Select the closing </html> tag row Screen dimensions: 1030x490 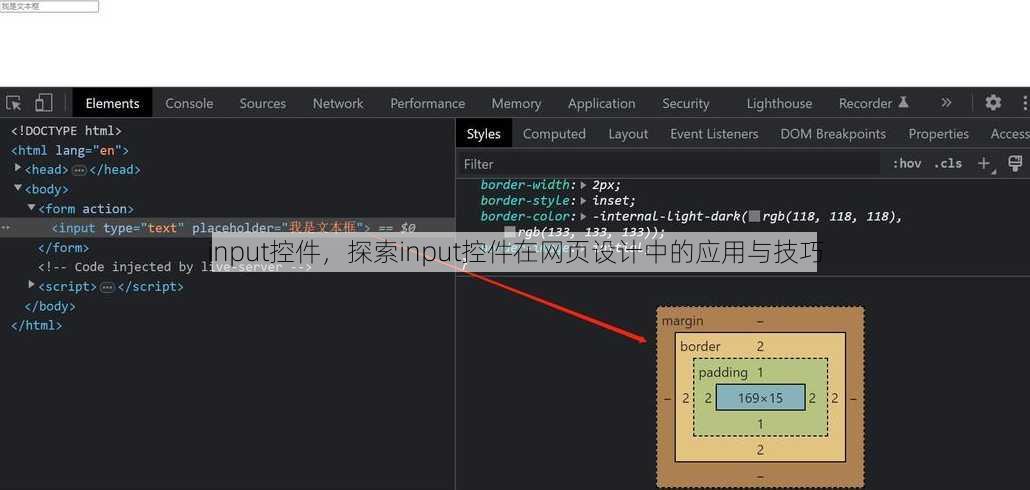point(36,325)
